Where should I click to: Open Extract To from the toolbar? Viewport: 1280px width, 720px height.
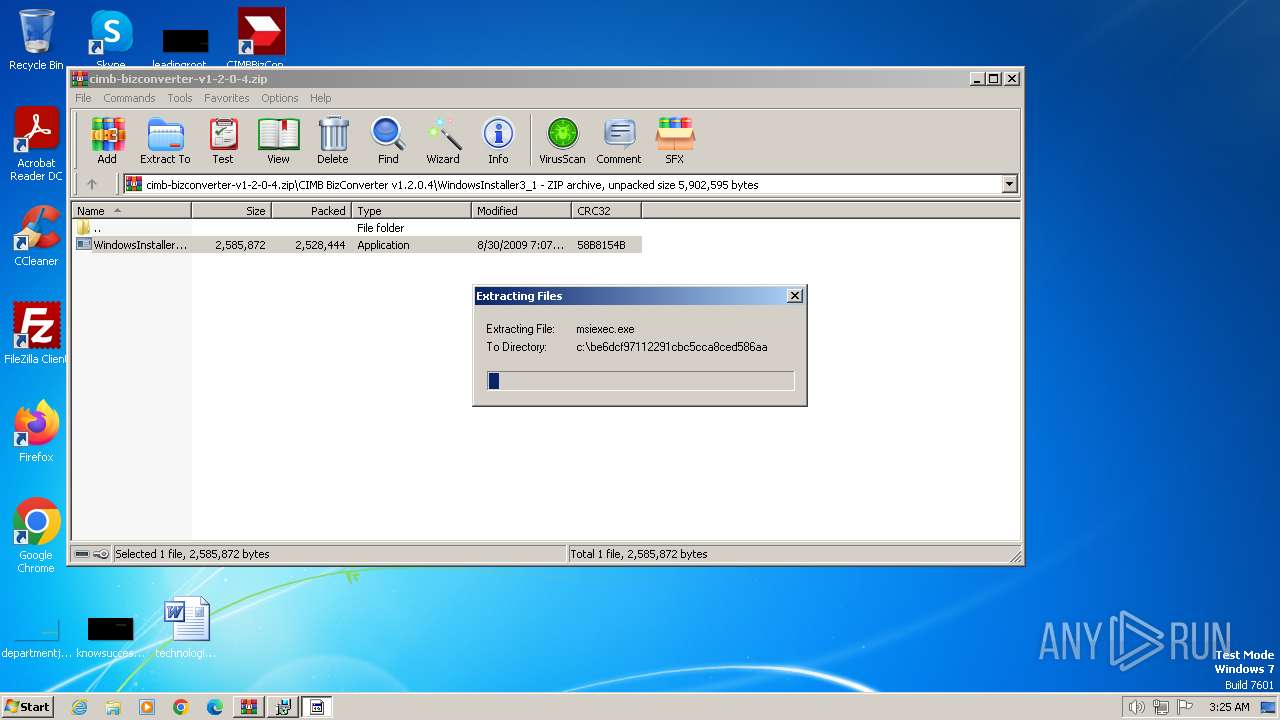point(165,141)
